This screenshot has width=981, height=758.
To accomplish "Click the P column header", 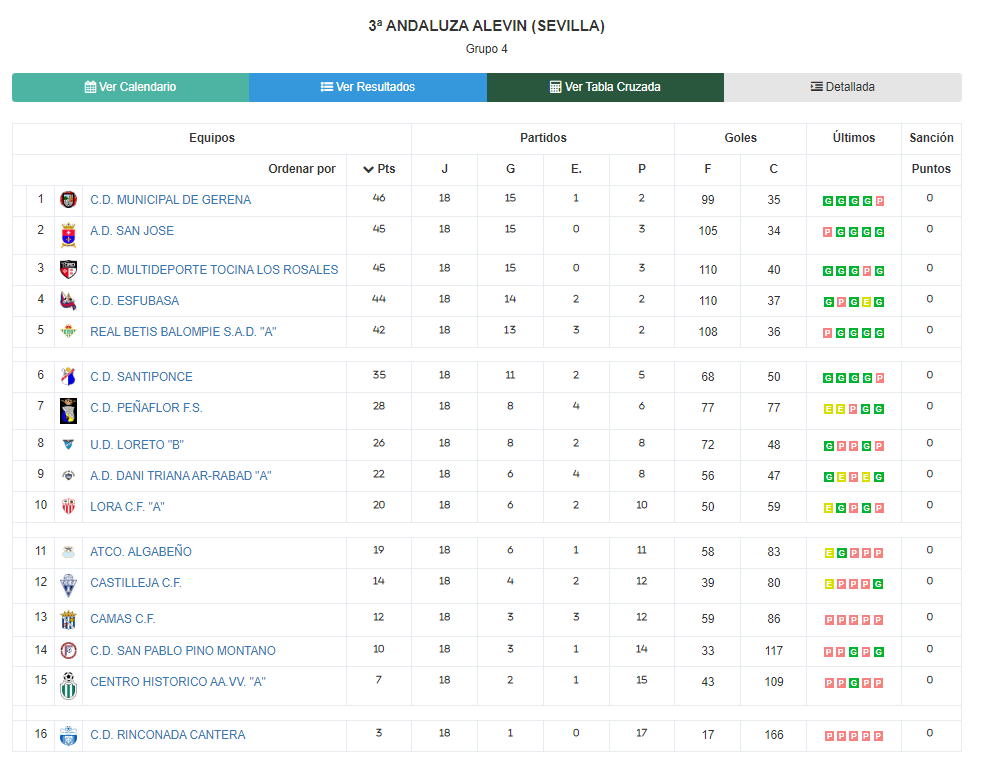I will coord(642,169).
